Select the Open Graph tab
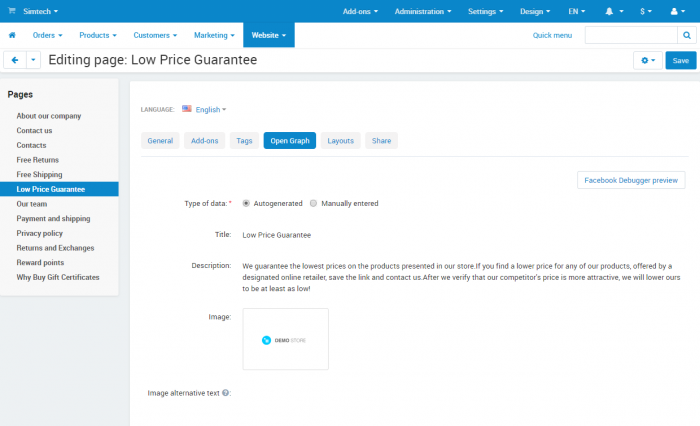The width and height of the screenshot is (700, 426). (290, 141)
